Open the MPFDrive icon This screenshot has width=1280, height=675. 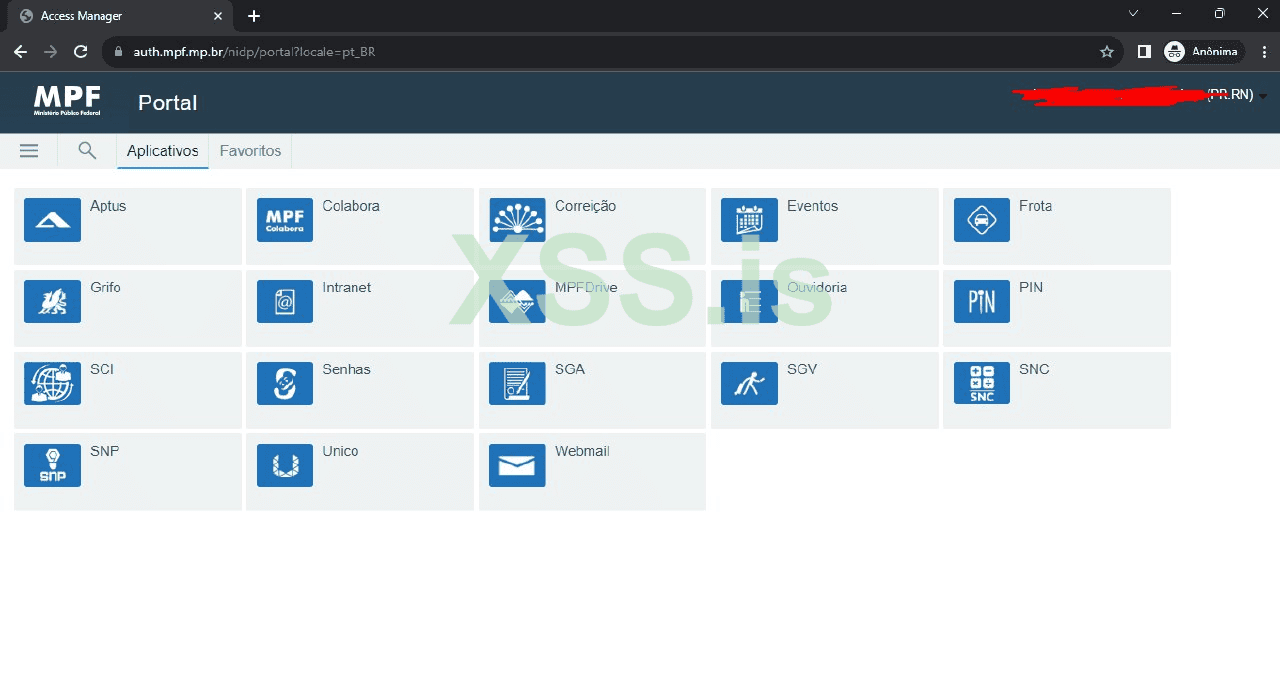517,301
